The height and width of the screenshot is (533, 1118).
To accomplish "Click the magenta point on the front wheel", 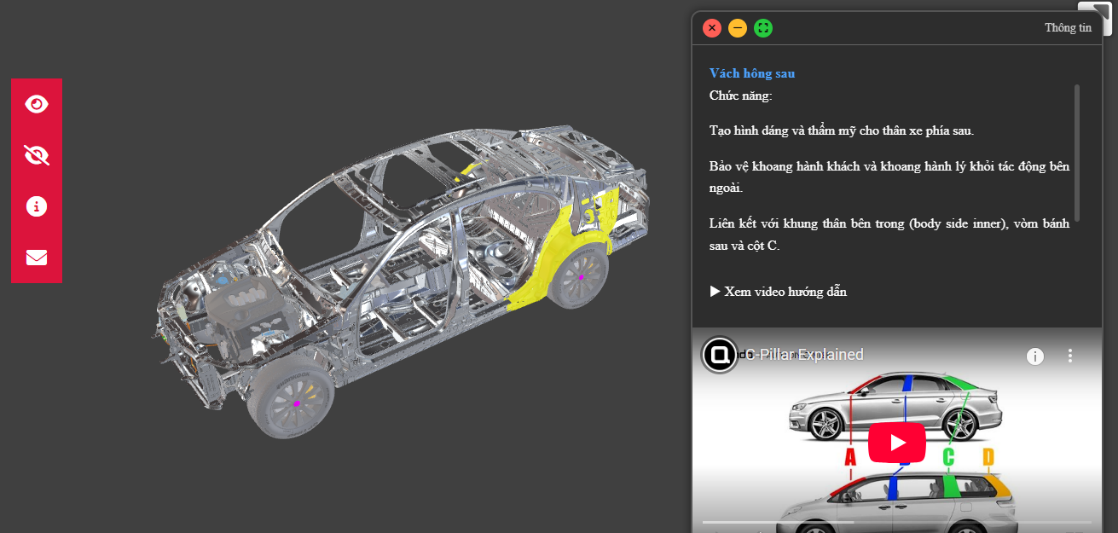I will [x=297, y=404].
